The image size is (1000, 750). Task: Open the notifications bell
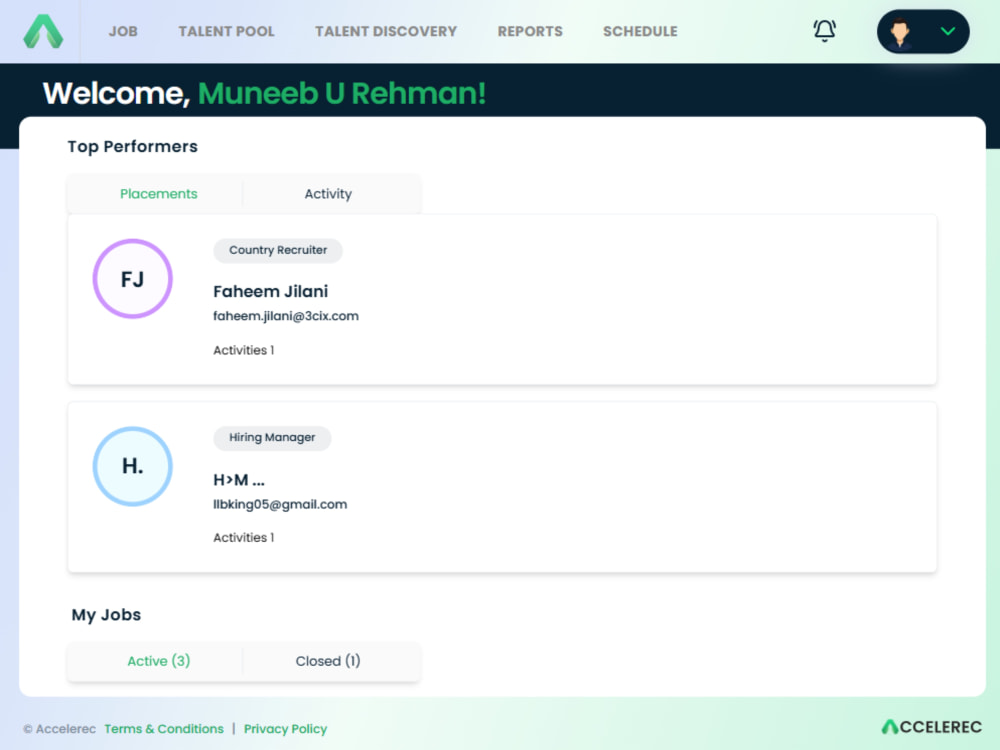coord(824,31)
